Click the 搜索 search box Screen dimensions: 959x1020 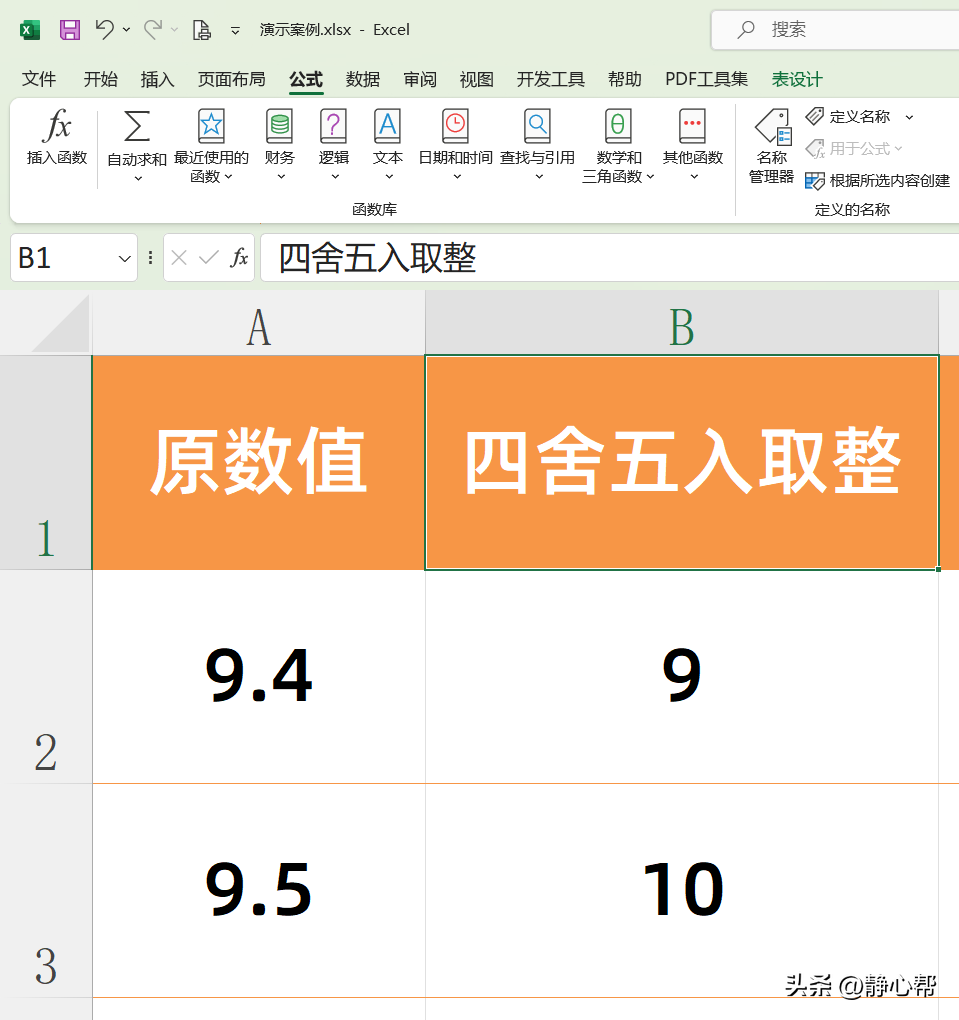tap(835, 29)
